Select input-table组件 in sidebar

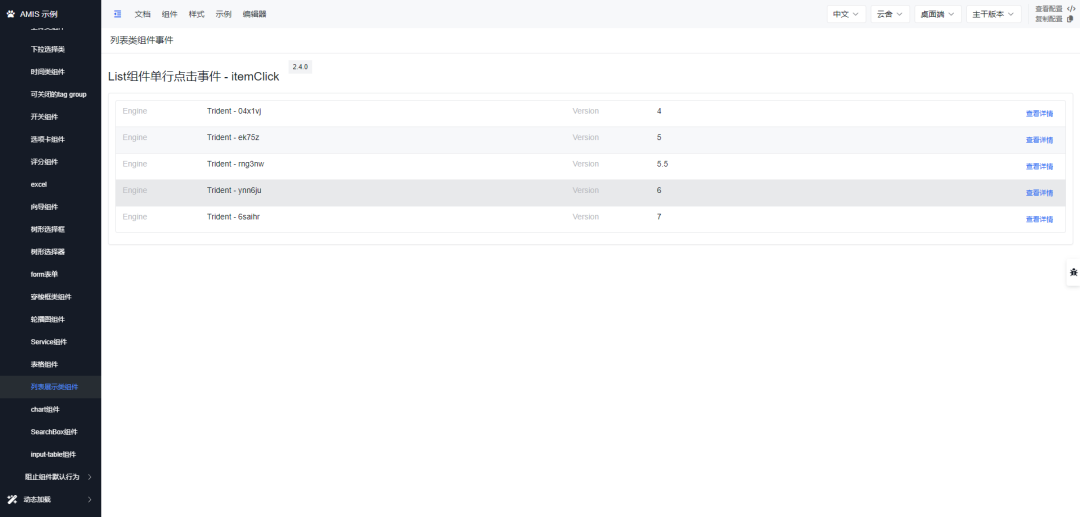point(53,454)
